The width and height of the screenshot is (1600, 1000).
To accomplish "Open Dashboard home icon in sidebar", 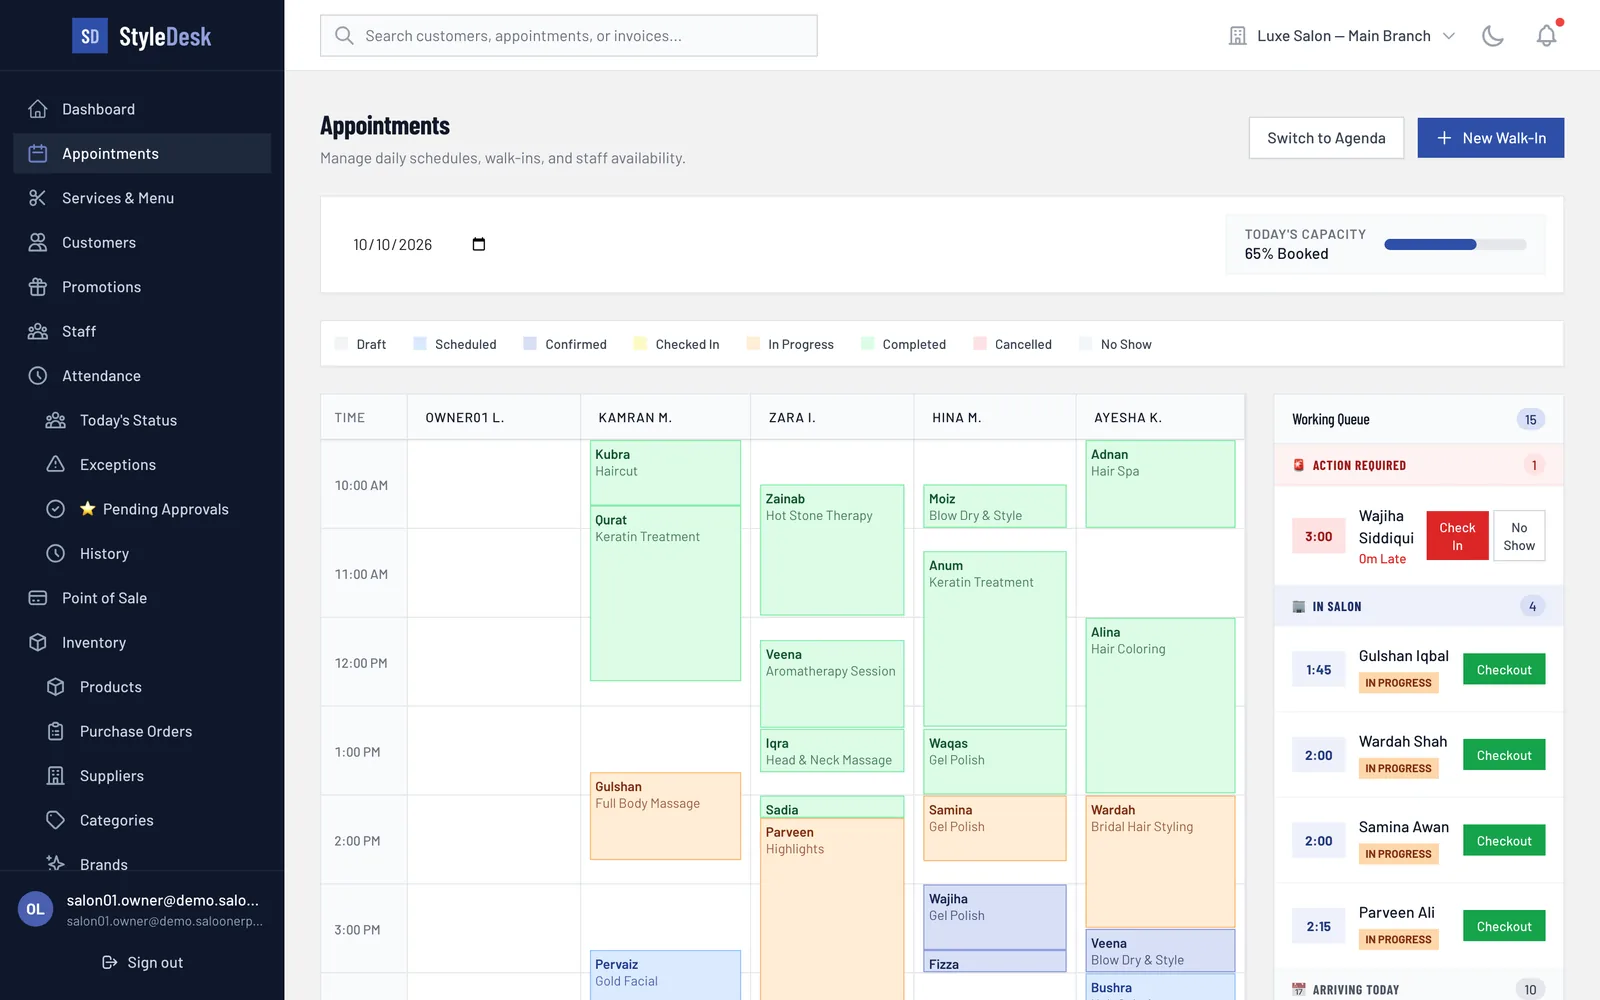I will (38, 109).
